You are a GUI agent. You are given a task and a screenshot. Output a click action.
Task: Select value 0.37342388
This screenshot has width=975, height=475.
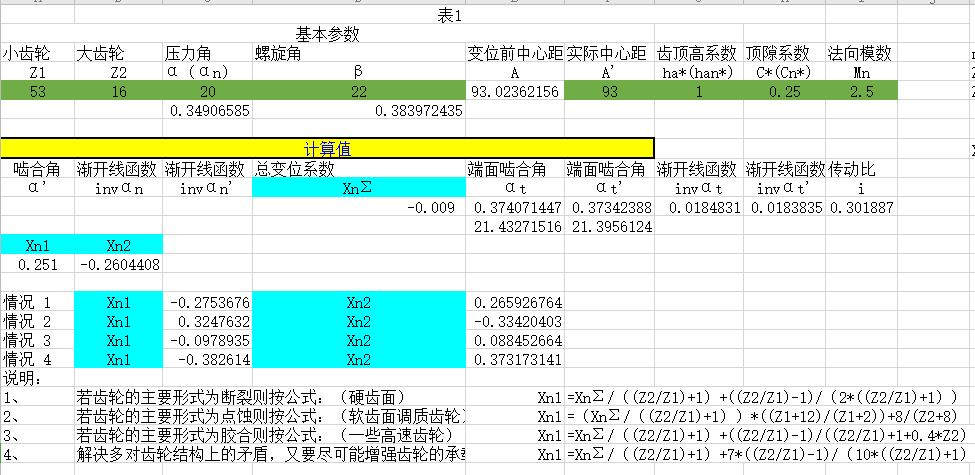click(609, 207)
